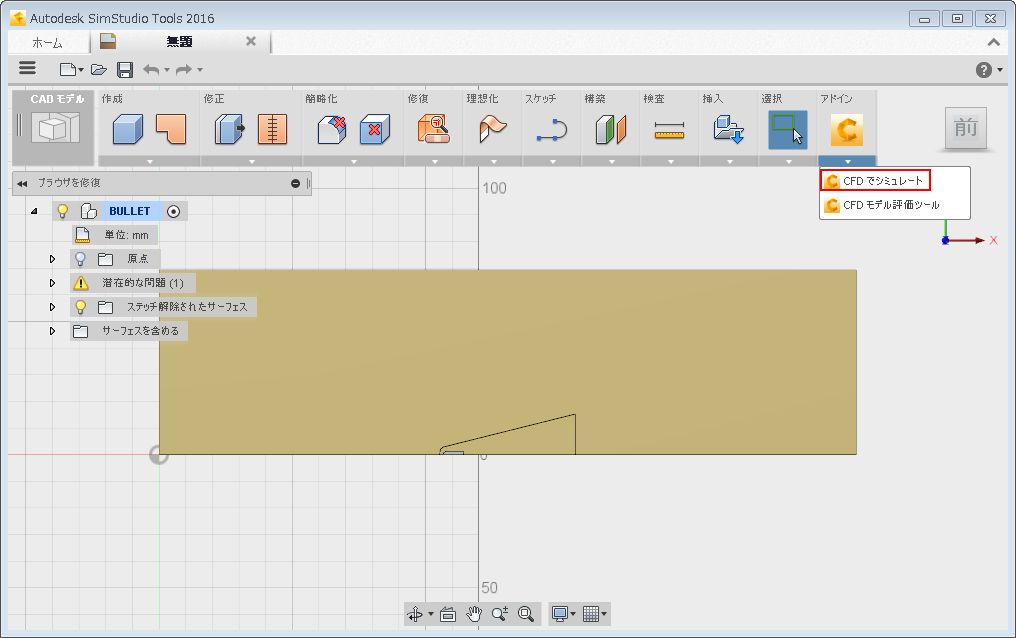Click the black circle button in browser header

(295, 183)
